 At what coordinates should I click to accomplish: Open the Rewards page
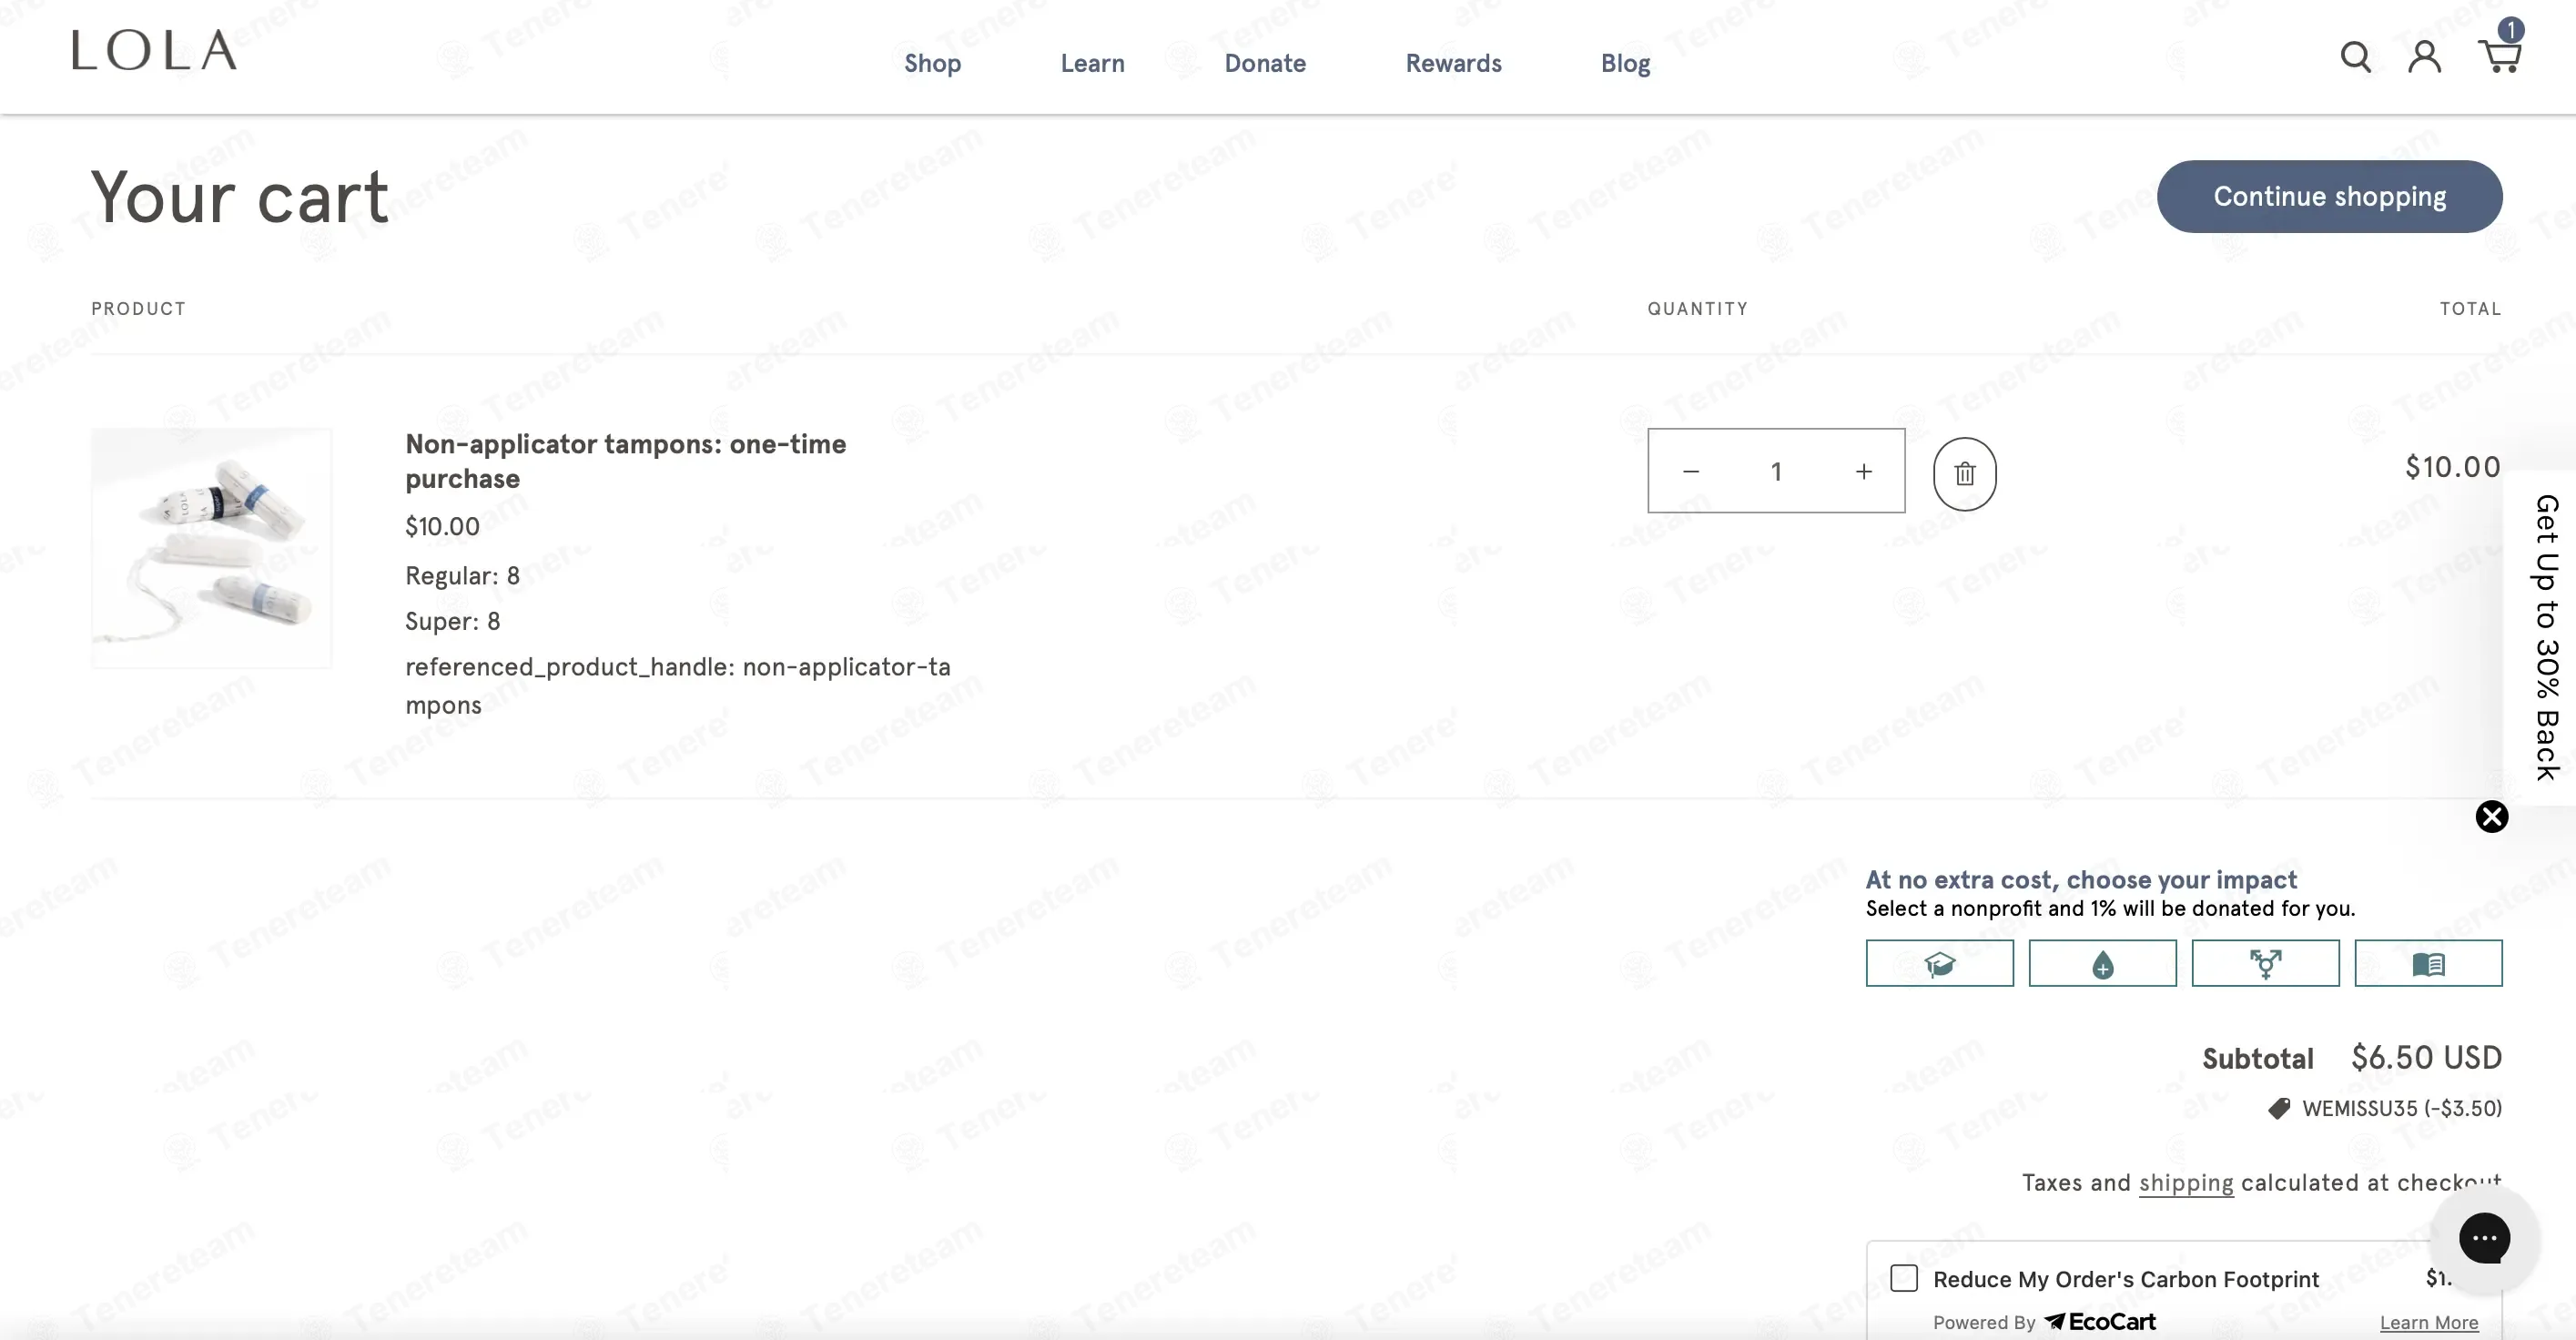[1453, 63]
